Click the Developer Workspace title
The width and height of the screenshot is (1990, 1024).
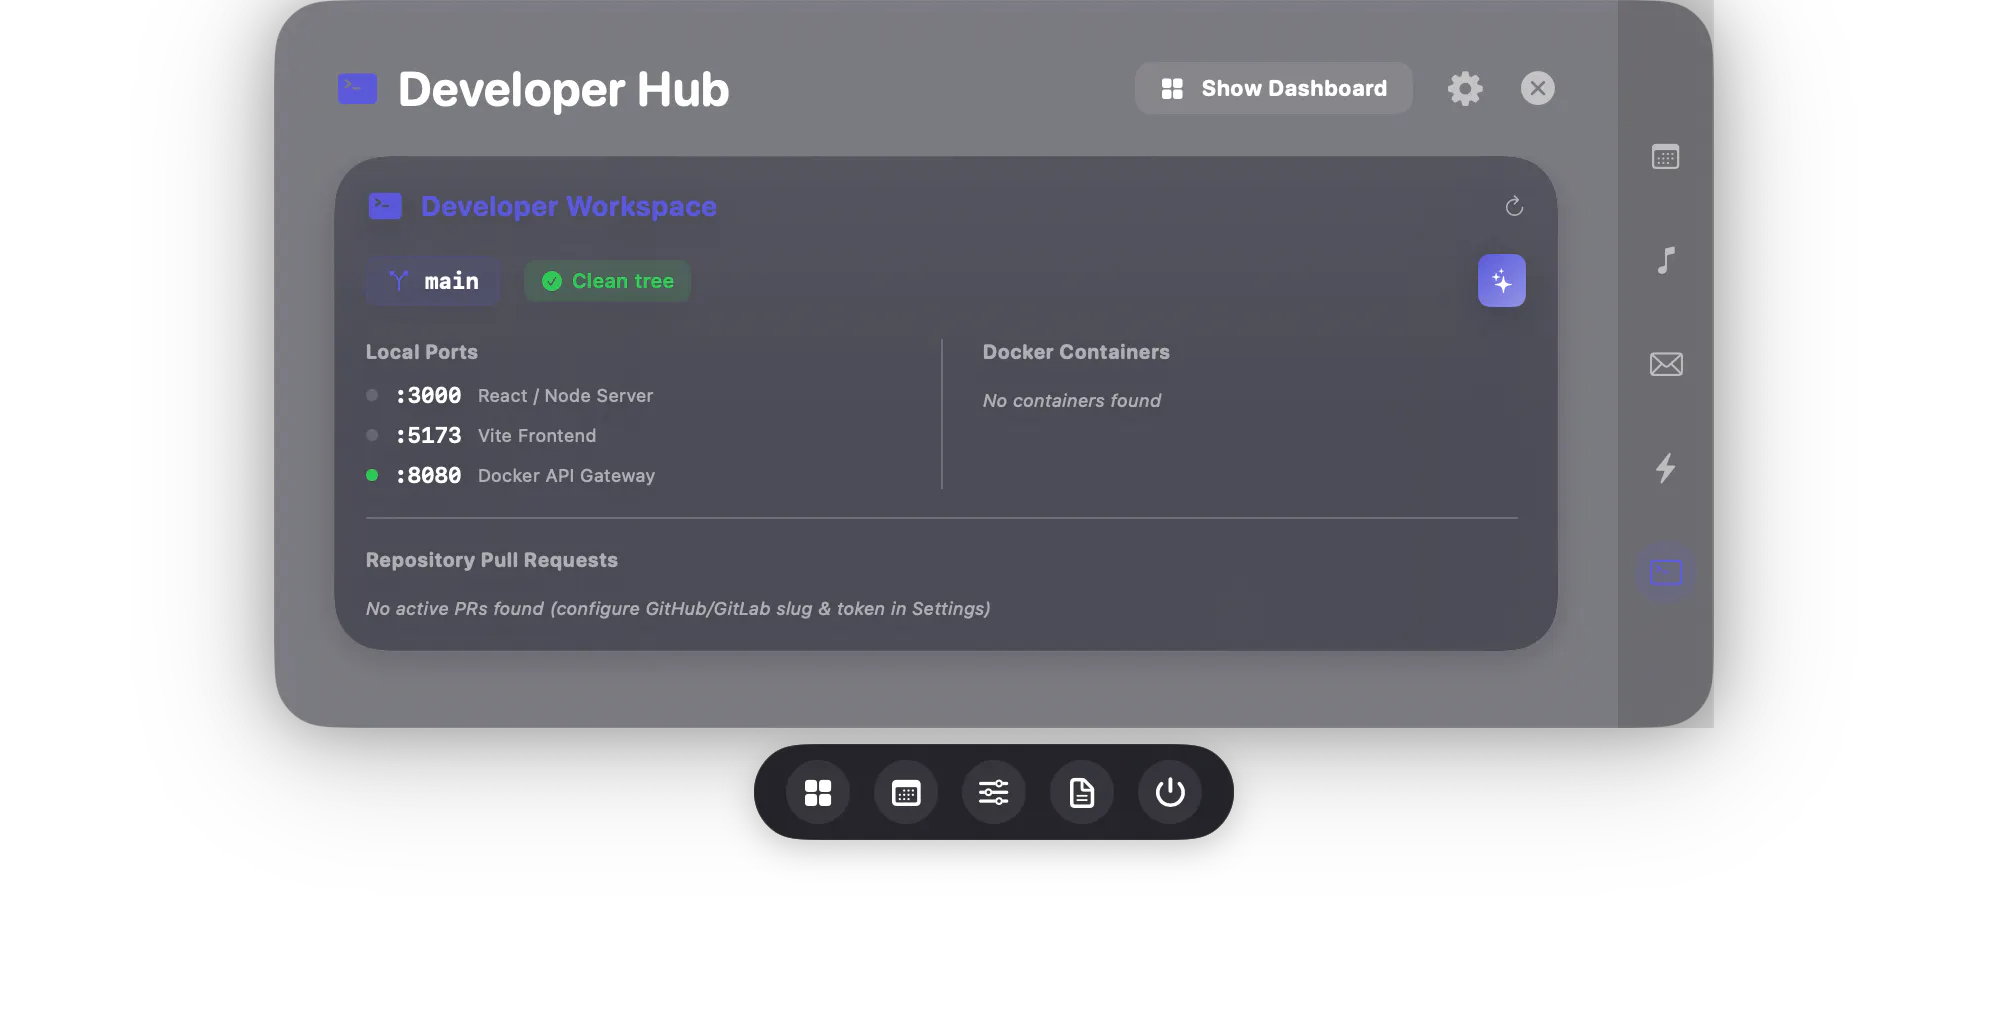[569, 206]
